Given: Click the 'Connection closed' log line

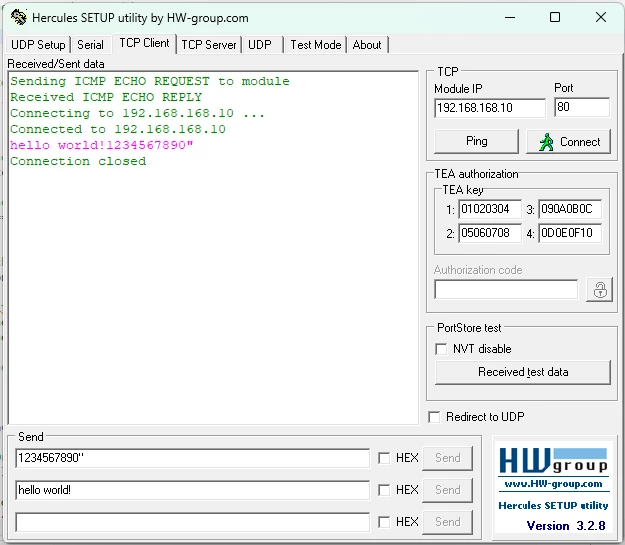Looking at the screenshot, I should click(78, 161).
